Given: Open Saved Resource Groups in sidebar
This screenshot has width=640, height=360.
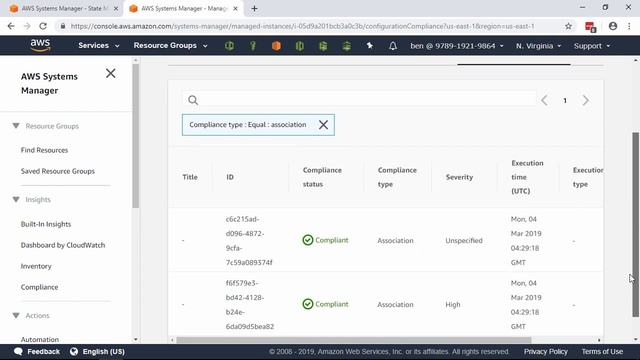Looking at the screenshot, I should point(58,171).
